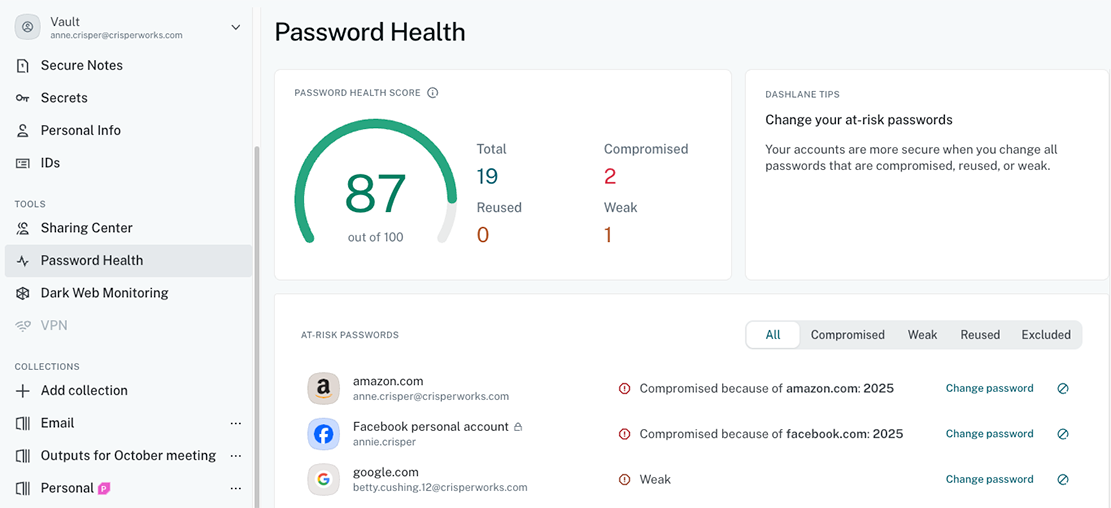1111x508 pixels.
Task: Click the Password Health Score info icon
Action: 433,93
